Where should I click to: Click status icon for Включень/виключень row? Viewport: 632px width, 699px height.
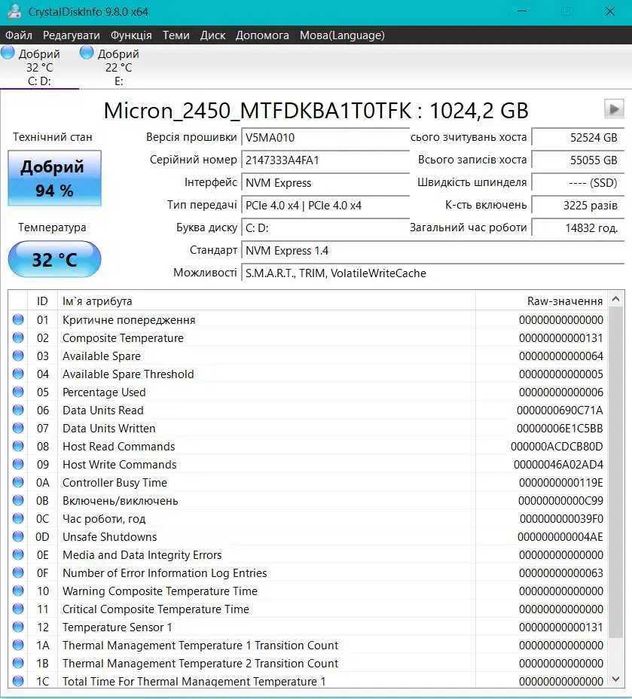click(x=18, y=501)
